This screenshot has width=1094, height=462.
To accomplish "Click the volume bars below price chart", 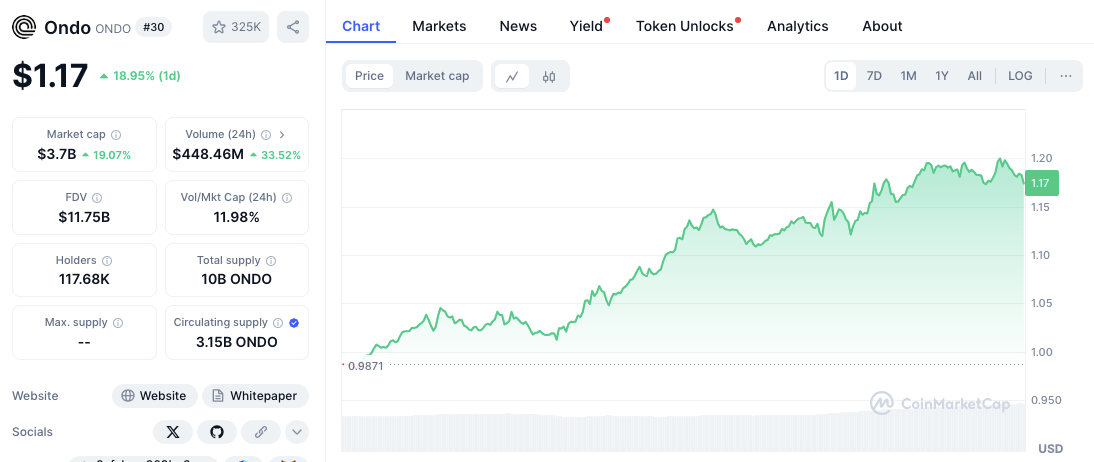I will pos(683,431).
